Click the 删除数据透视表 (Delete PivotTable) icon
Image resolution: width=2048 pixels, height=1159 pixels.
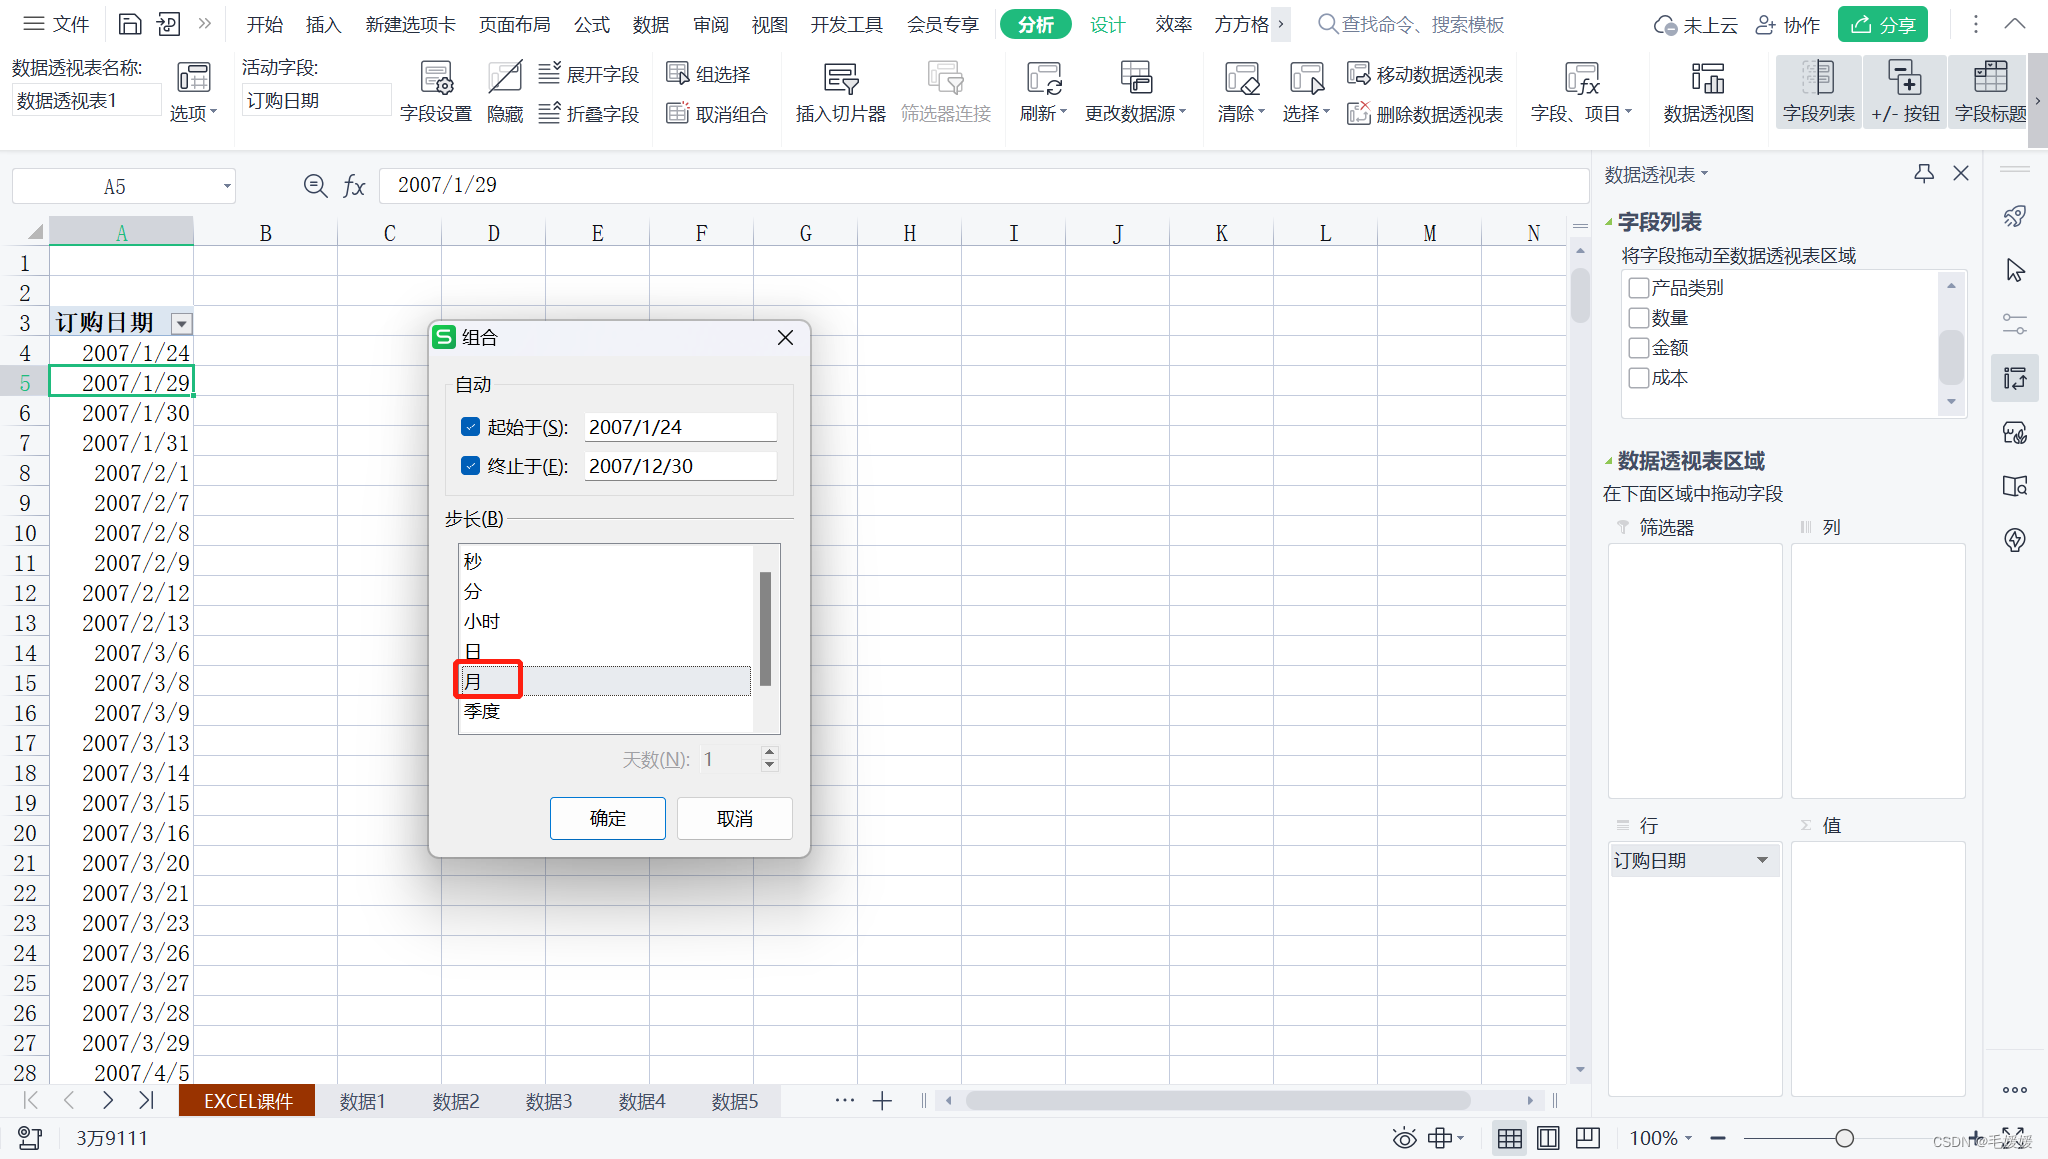[1358, 114]
